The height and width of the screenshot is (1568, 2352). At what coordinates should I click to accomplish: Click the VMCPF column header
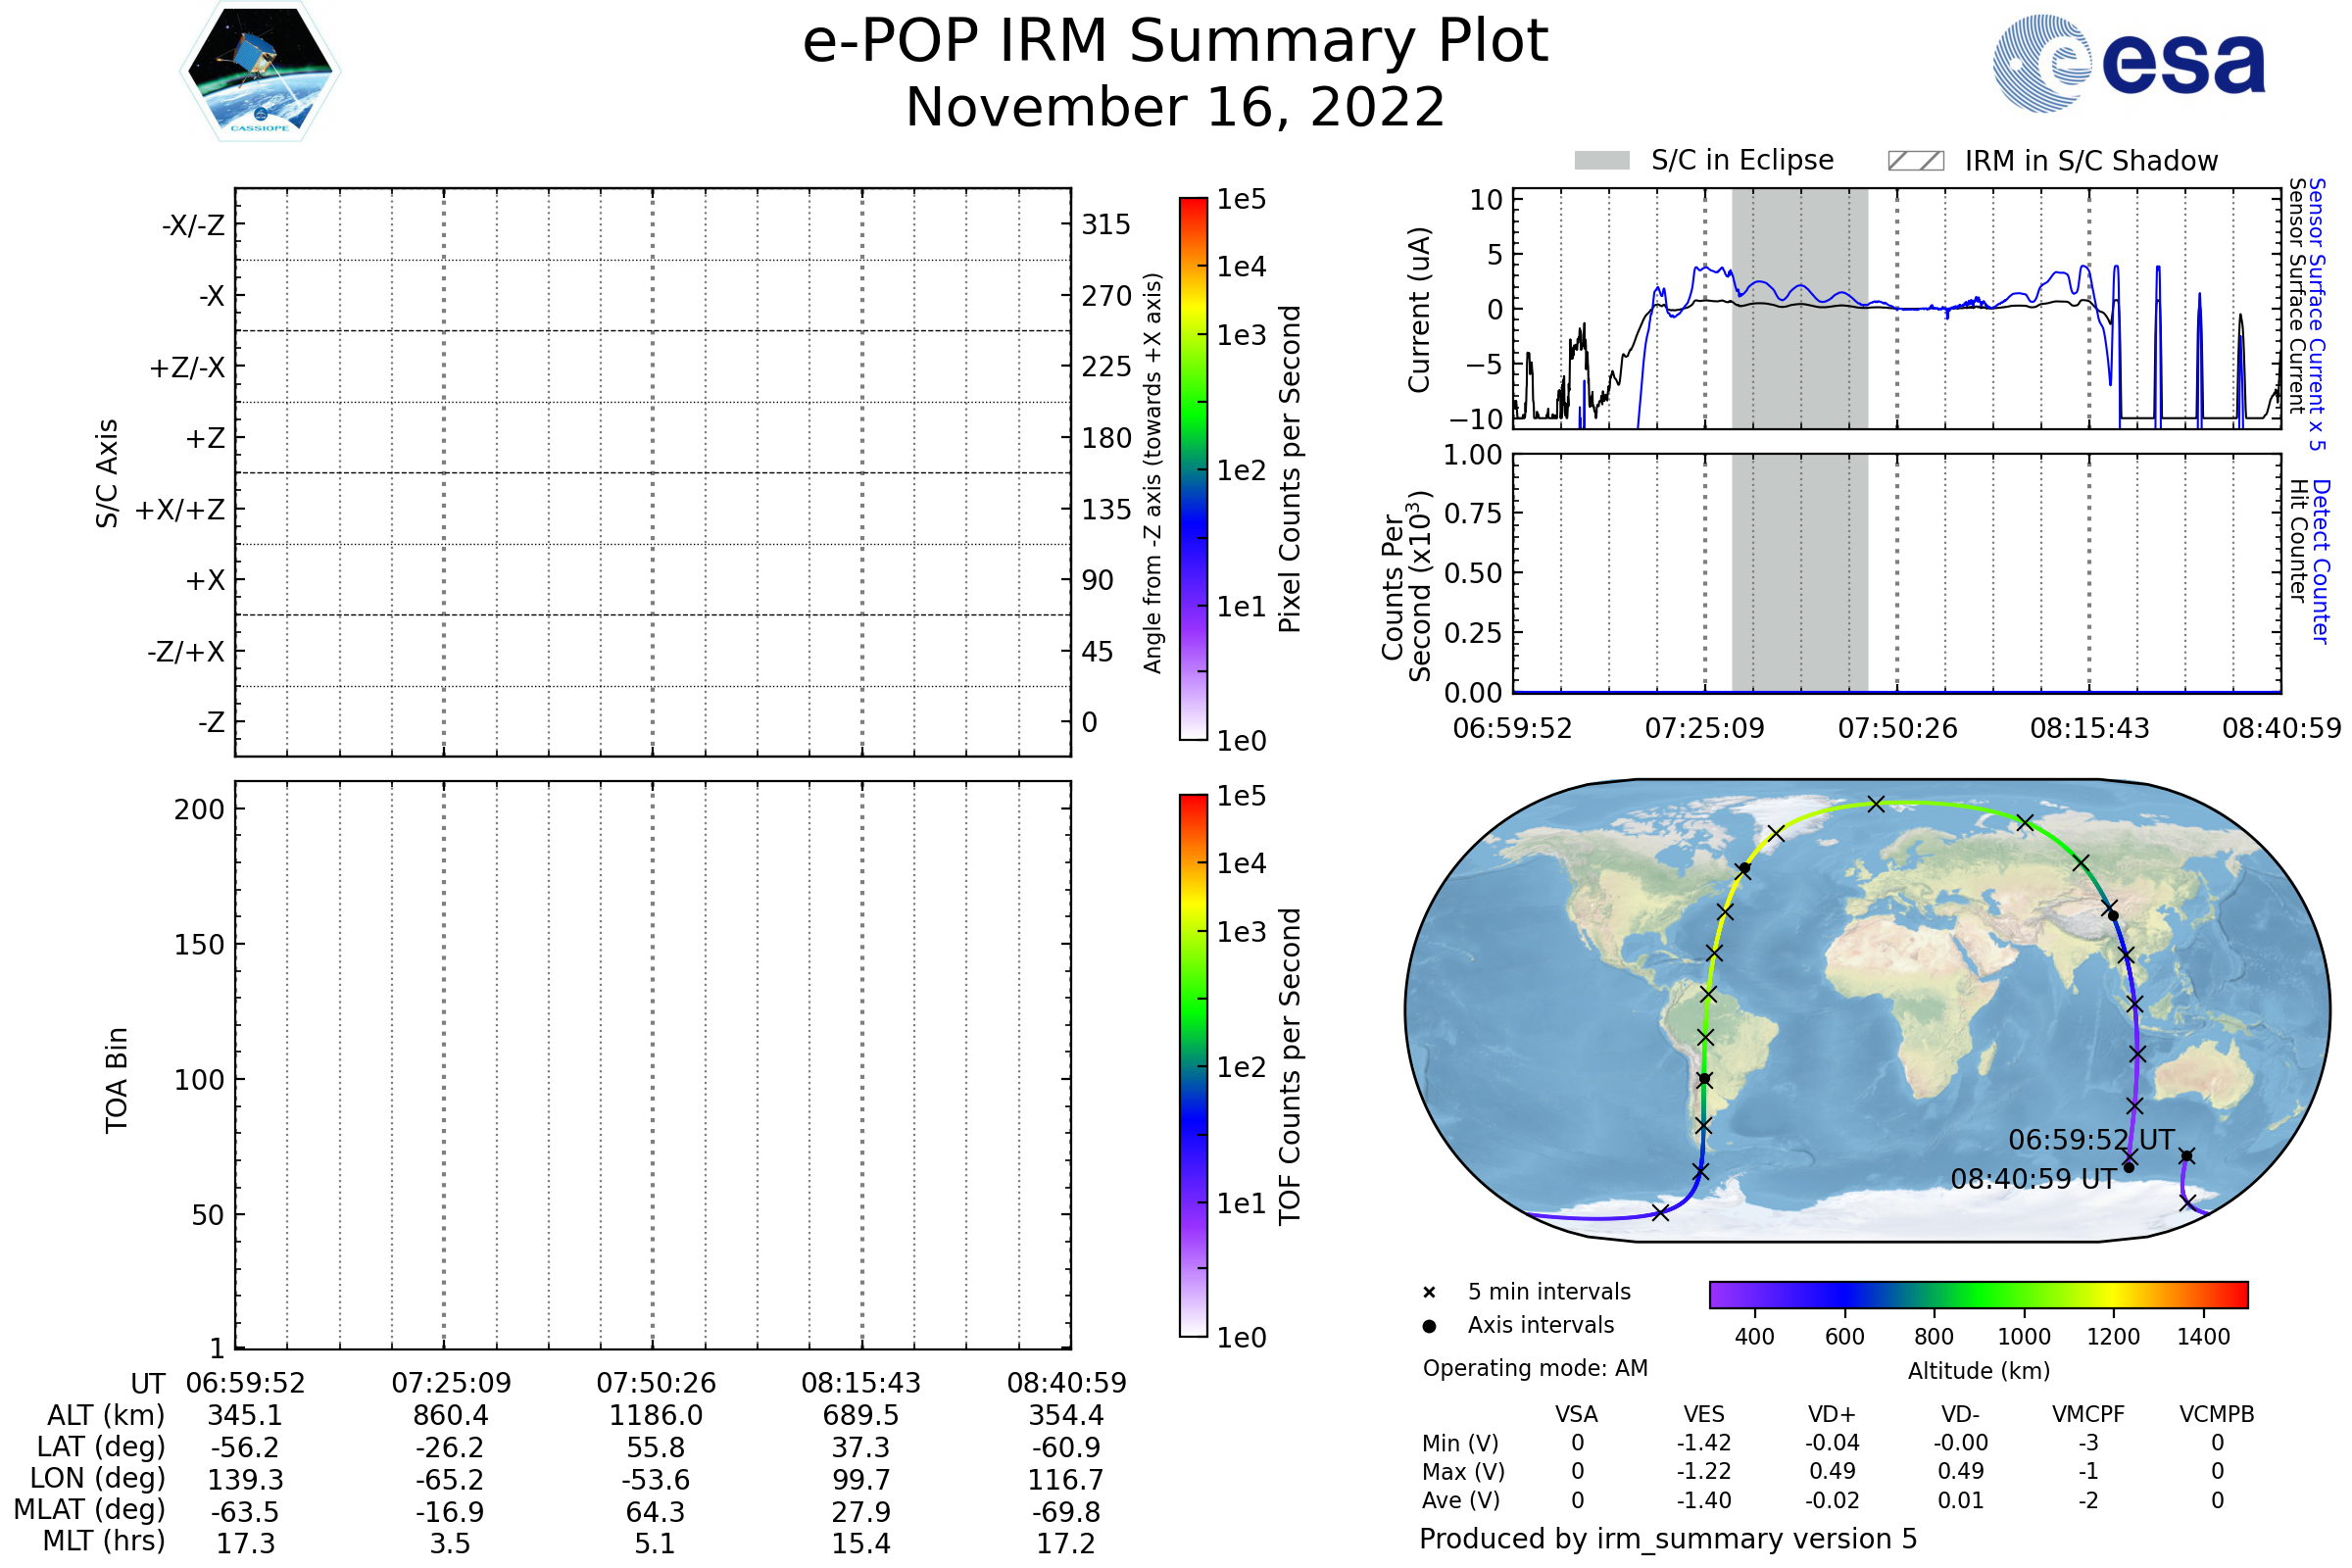2088,1415
